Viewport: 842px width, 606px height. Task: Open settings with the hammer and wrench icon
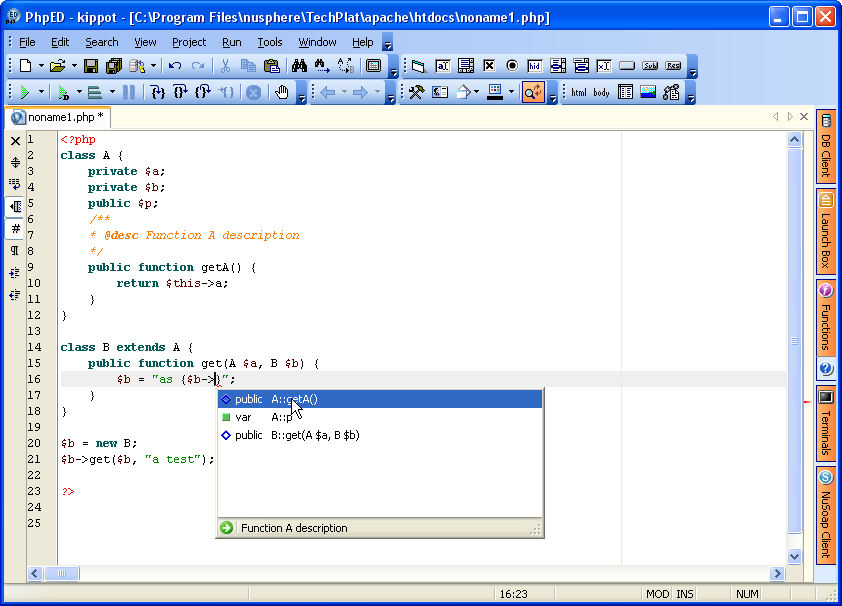(416, 92)
